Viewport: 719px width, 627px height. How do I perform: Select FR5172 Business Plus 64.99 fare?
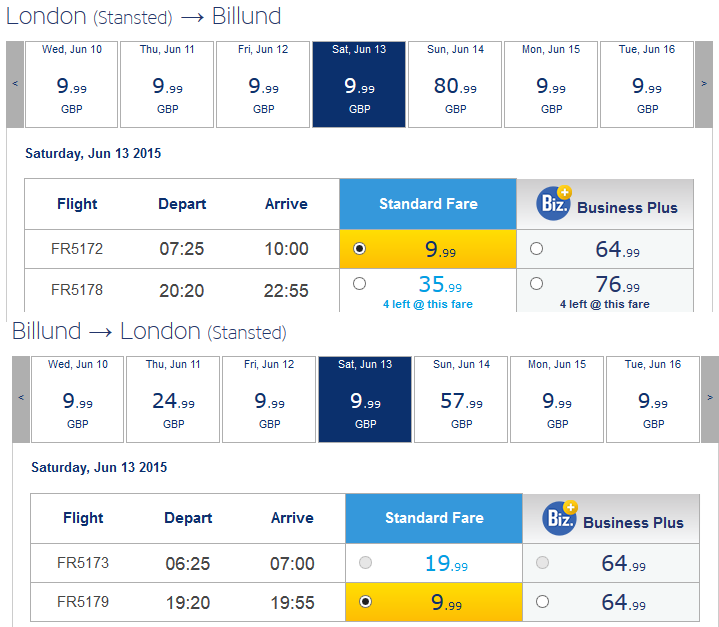[536, 249]
